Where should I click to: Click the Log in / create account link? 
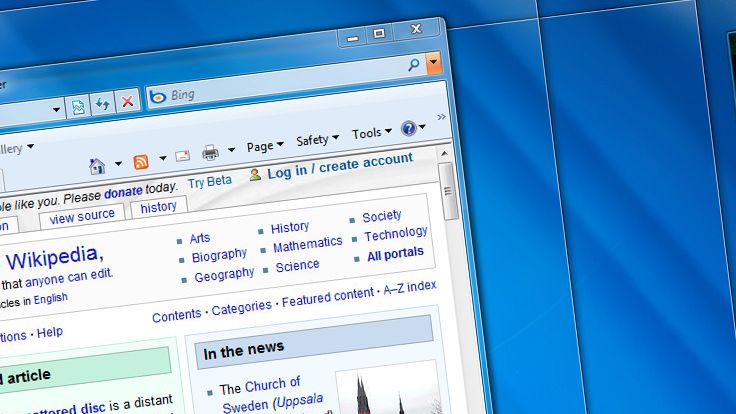340,165
